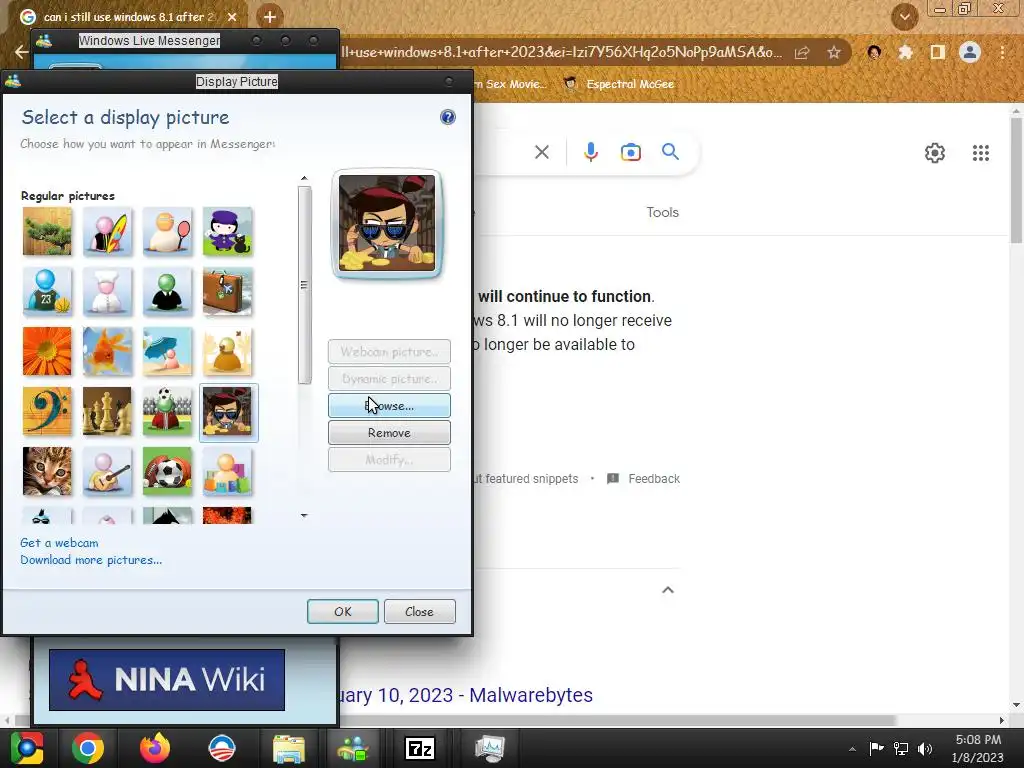Viewport: 1024px width, 768px height.
Task: Start Google voice search microphone
Action: tap(590, 152)
